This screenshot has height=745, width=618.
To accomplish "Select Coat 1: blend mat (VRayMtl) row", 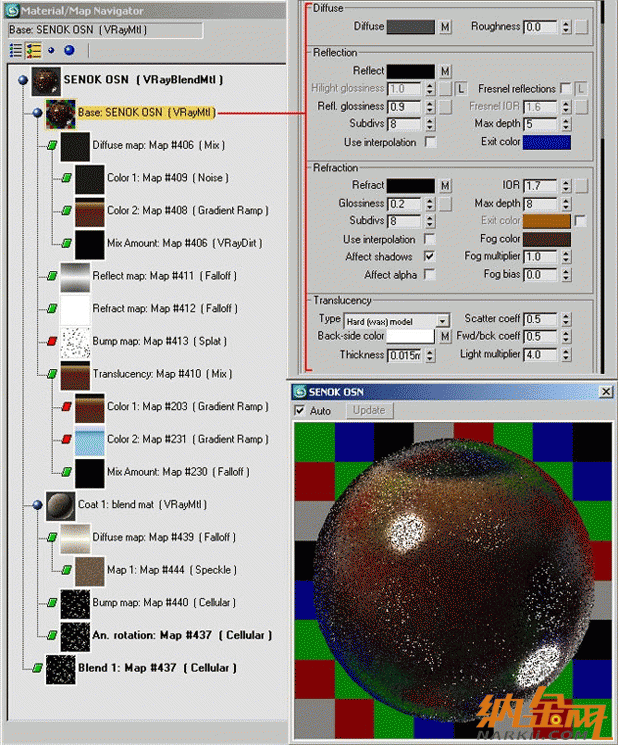I will (x=142, y=505).
